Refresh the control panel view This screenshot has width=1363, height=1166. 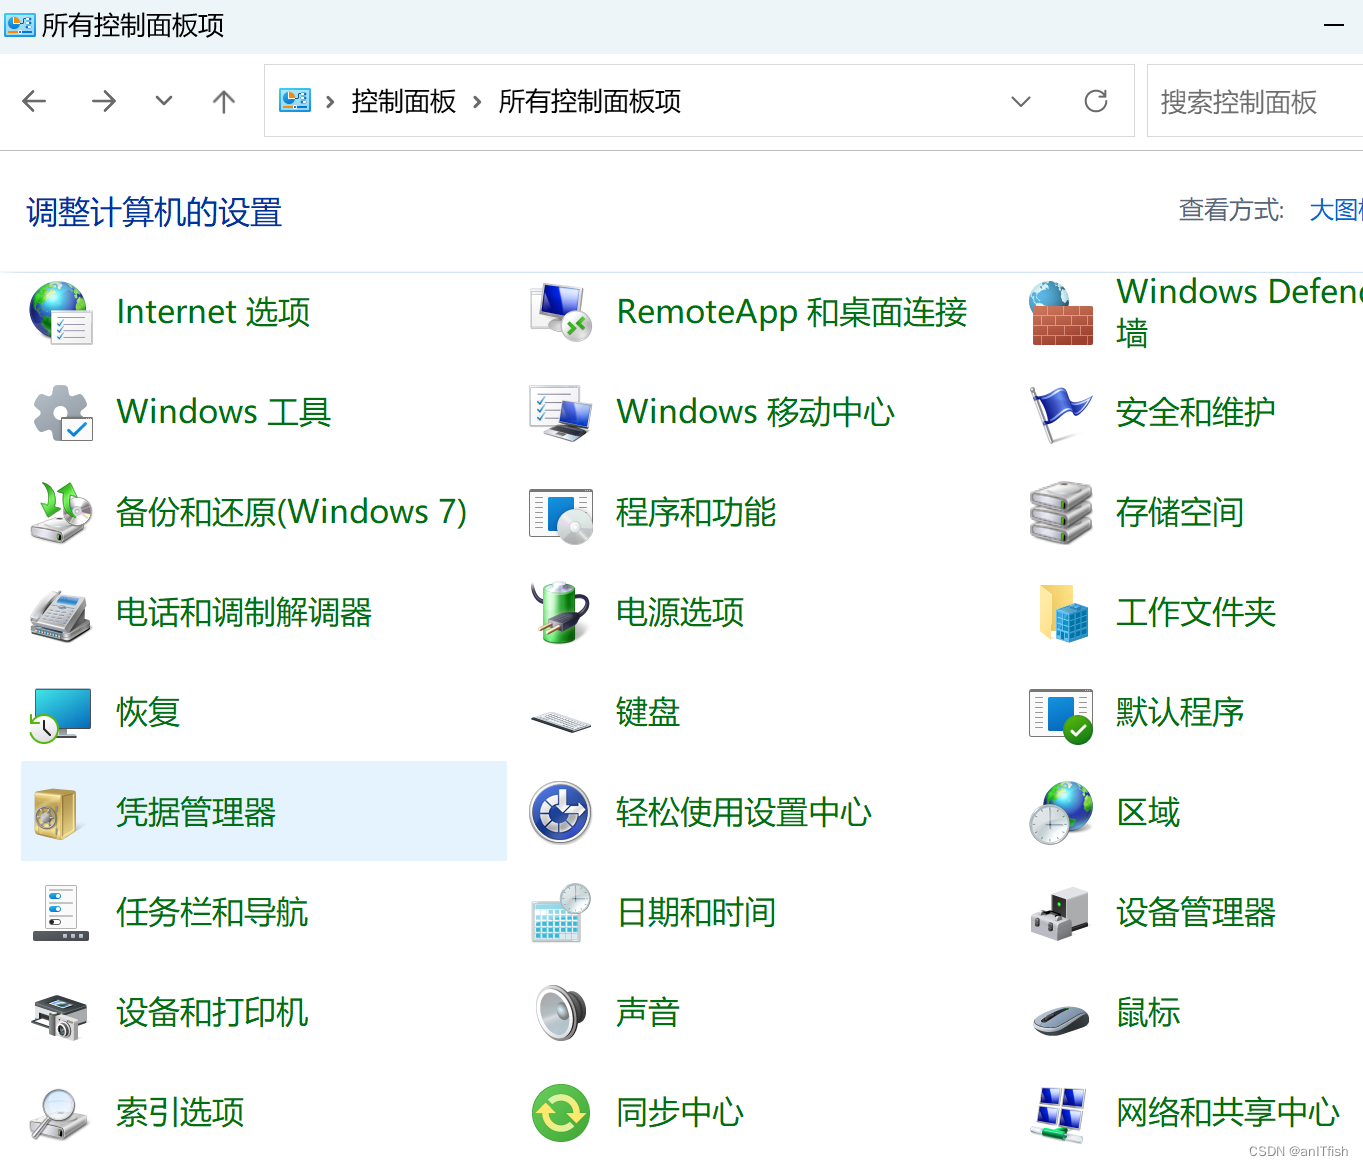click(1096, 101)
